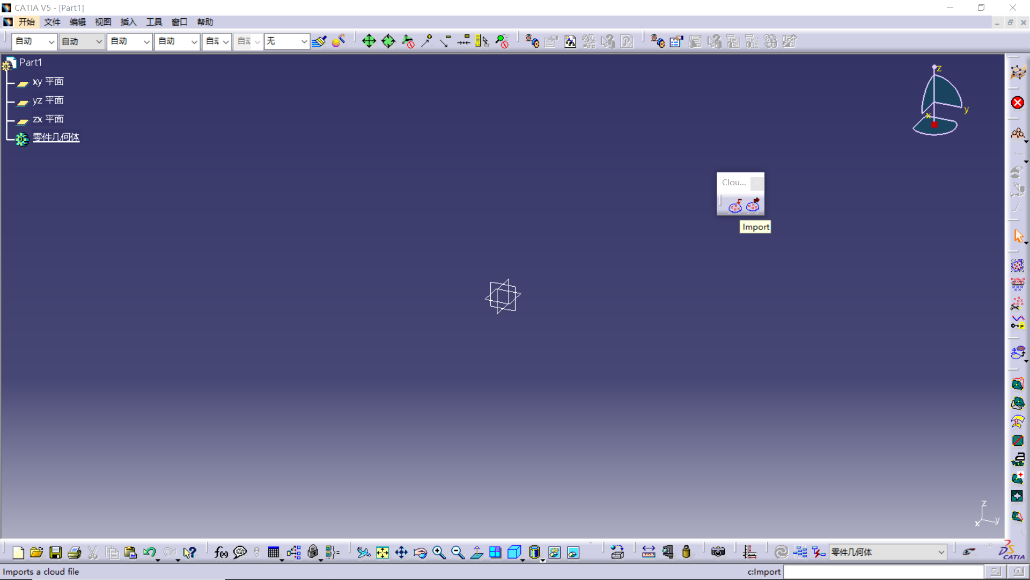Select the Measure Between ruler icon
Viewport: 1030px width, 580px height.
648,552
